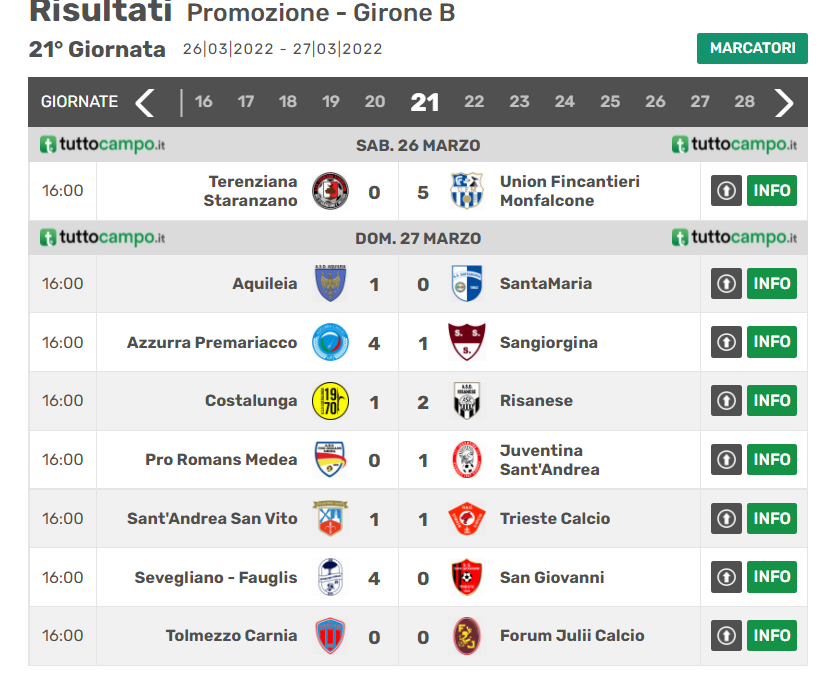This screenshot has height=677, width=820.
Task: Select giornata 22 tab
Action: [474, 102]
